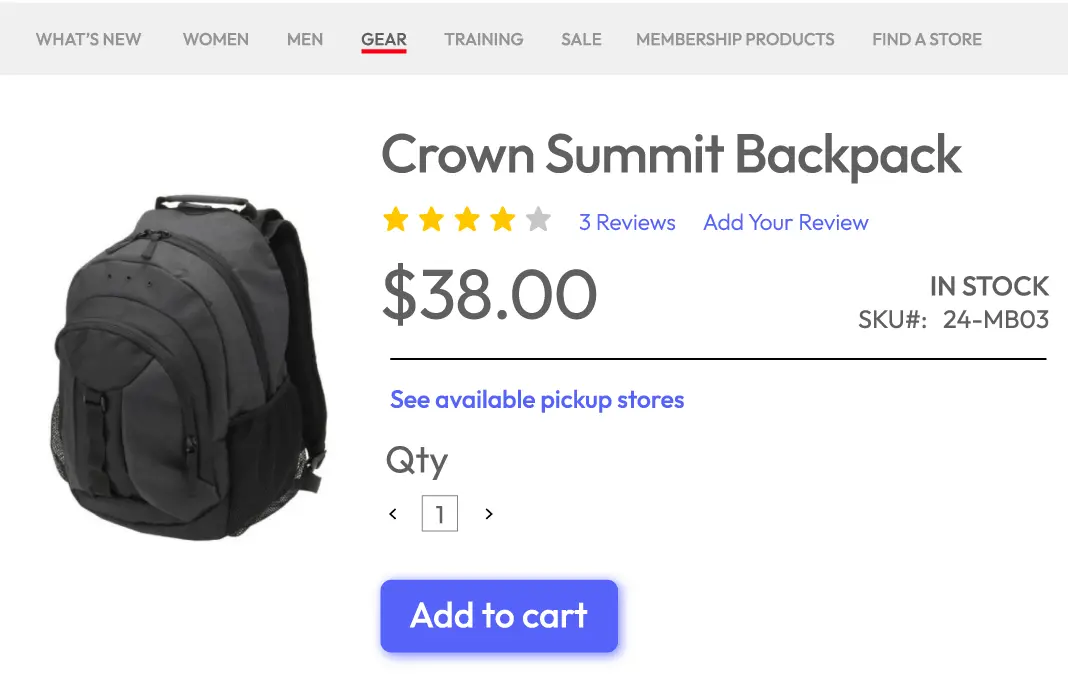The height and width of the screenshot is (676, 1068).
Task: Open the 3 Reviews link
Action: click(x=627, y=223)
